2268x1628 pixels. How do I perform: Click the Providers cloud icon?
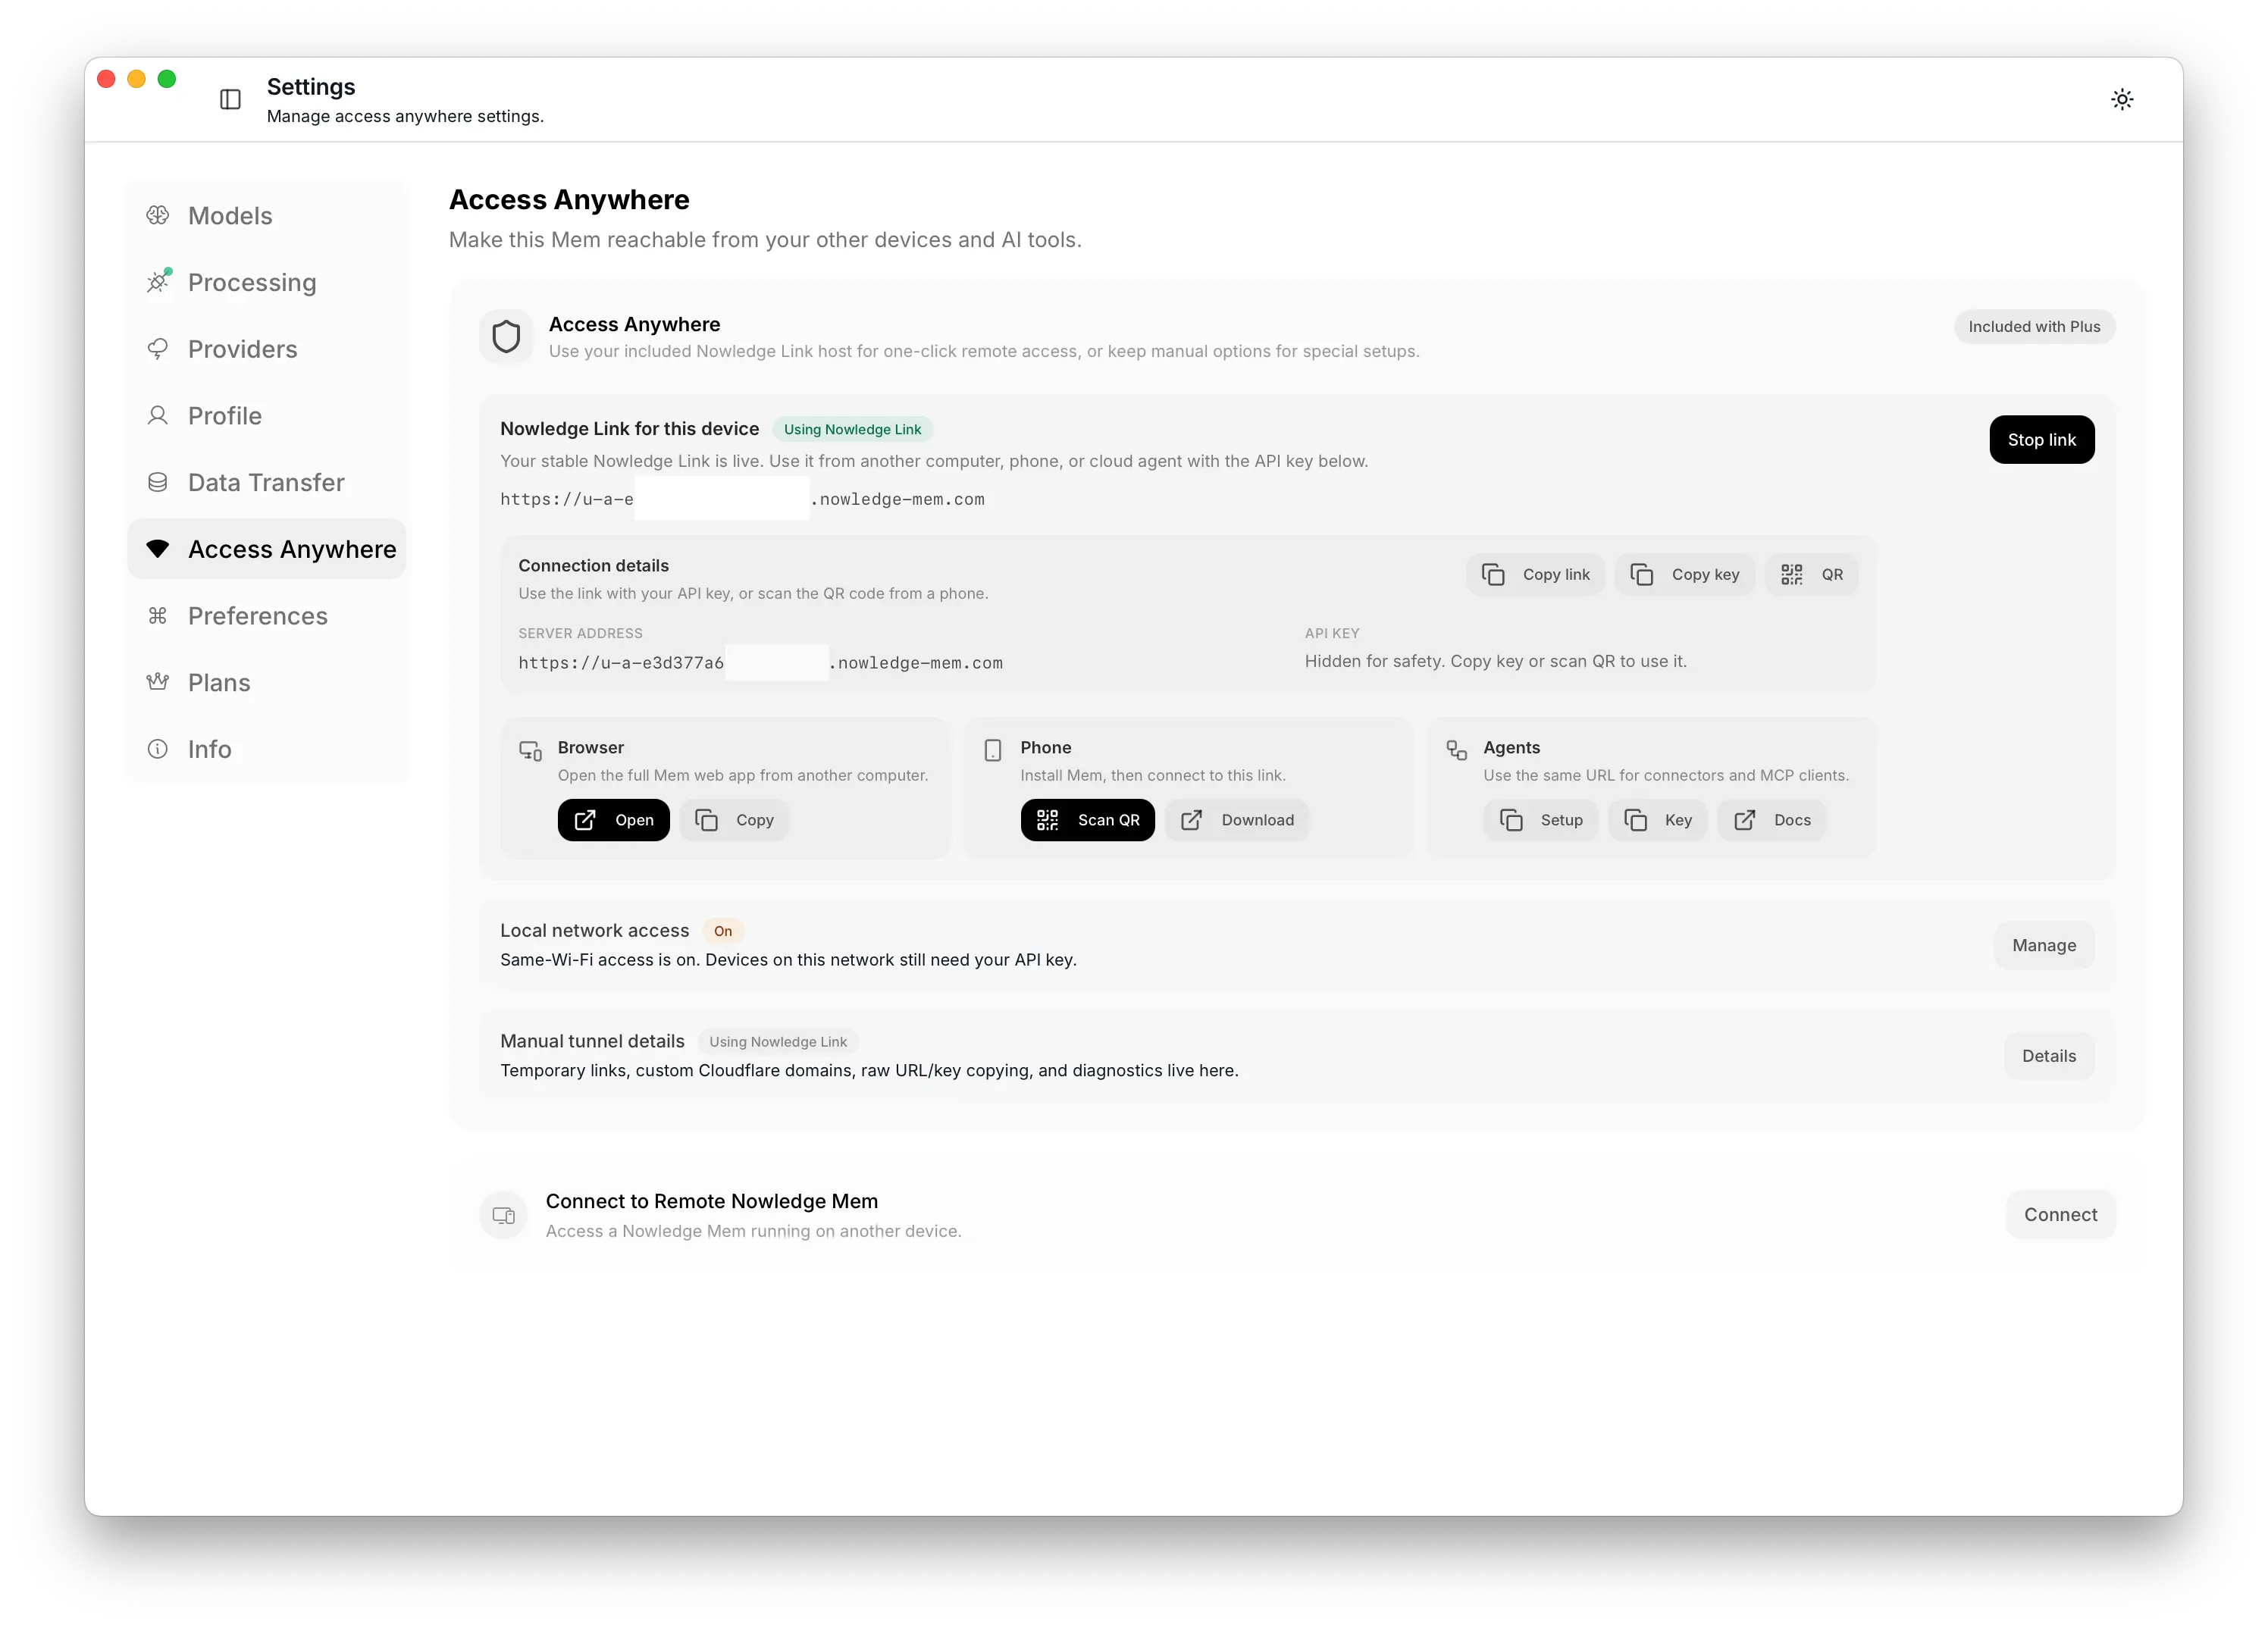tap(158, 349)
